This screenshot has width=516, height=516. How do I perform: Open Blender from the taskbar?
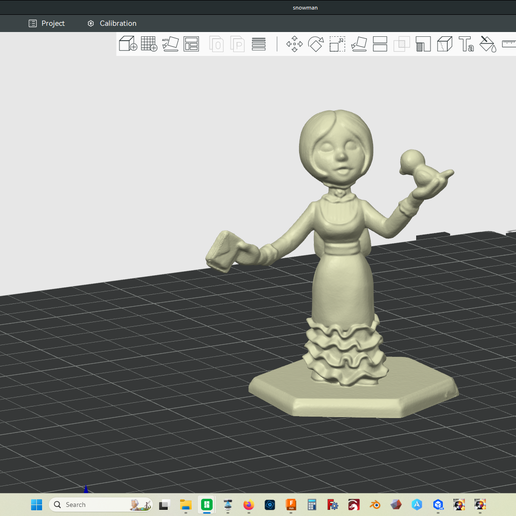coord(375,505)
